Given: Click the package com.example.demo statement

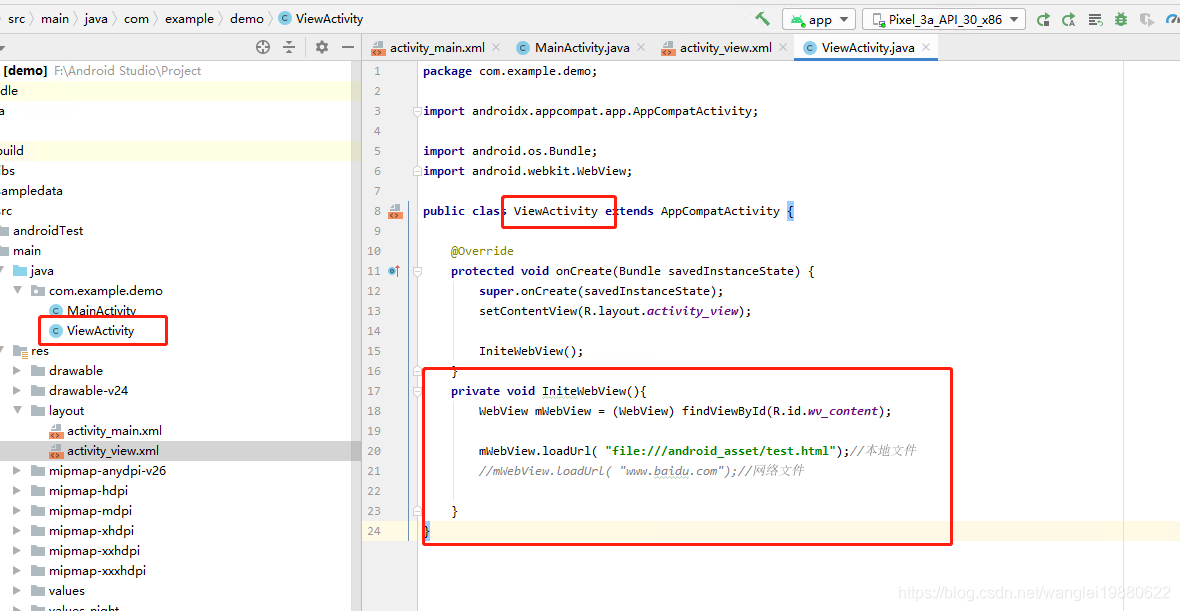Looking at the screenshot, I should [x=510, y=71].
